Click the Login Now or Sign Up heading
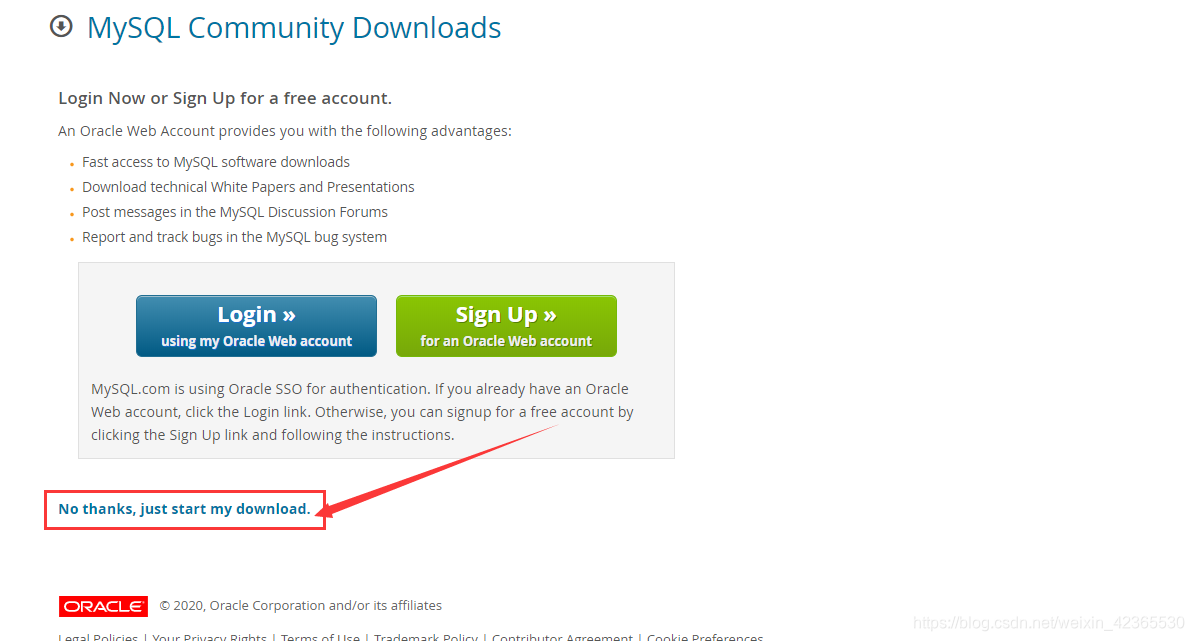Viewport: 1194px width, 641px height. pyautogui.click(x=225, y=98)
